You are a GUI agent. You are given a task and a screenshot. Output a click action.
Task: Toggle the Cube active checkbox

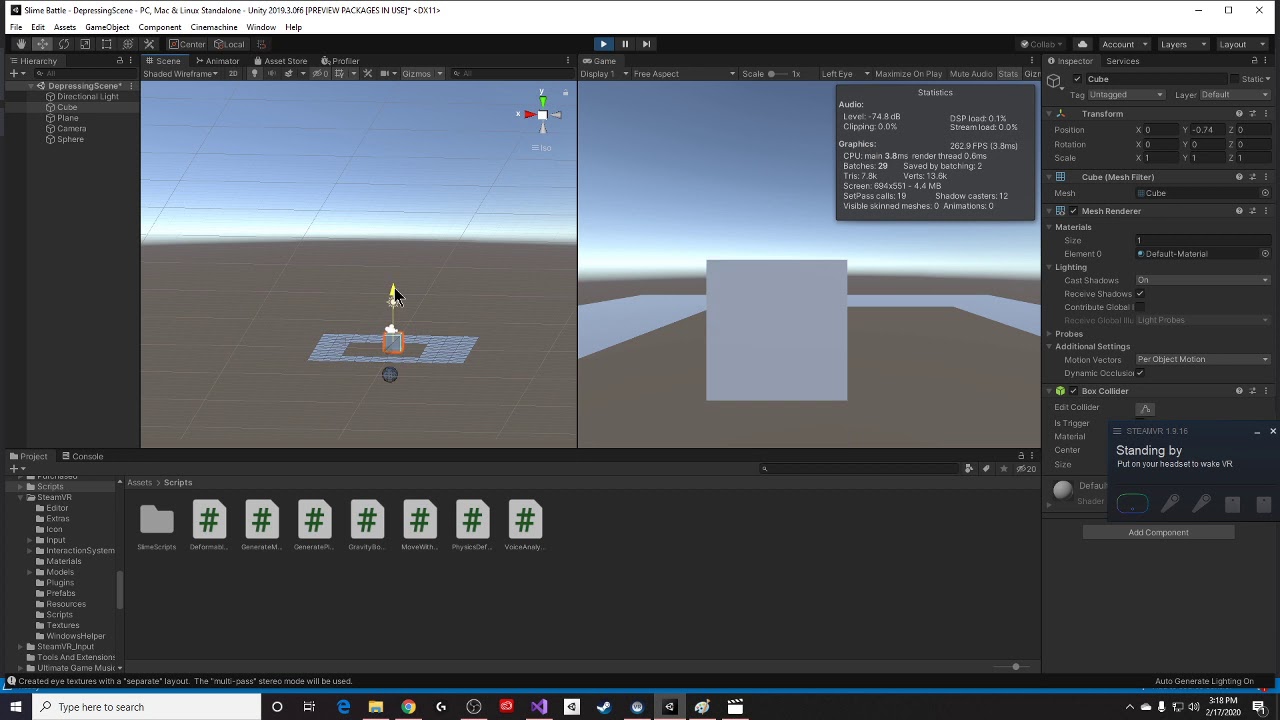pyautogui.click(x=1077, y=79)
